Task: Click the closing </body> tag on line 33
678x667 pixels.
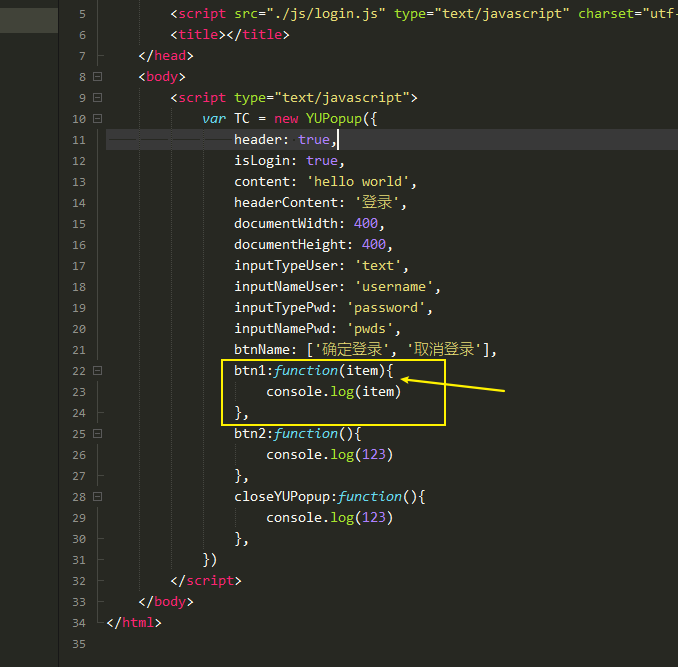Action: tap(166, 602)
